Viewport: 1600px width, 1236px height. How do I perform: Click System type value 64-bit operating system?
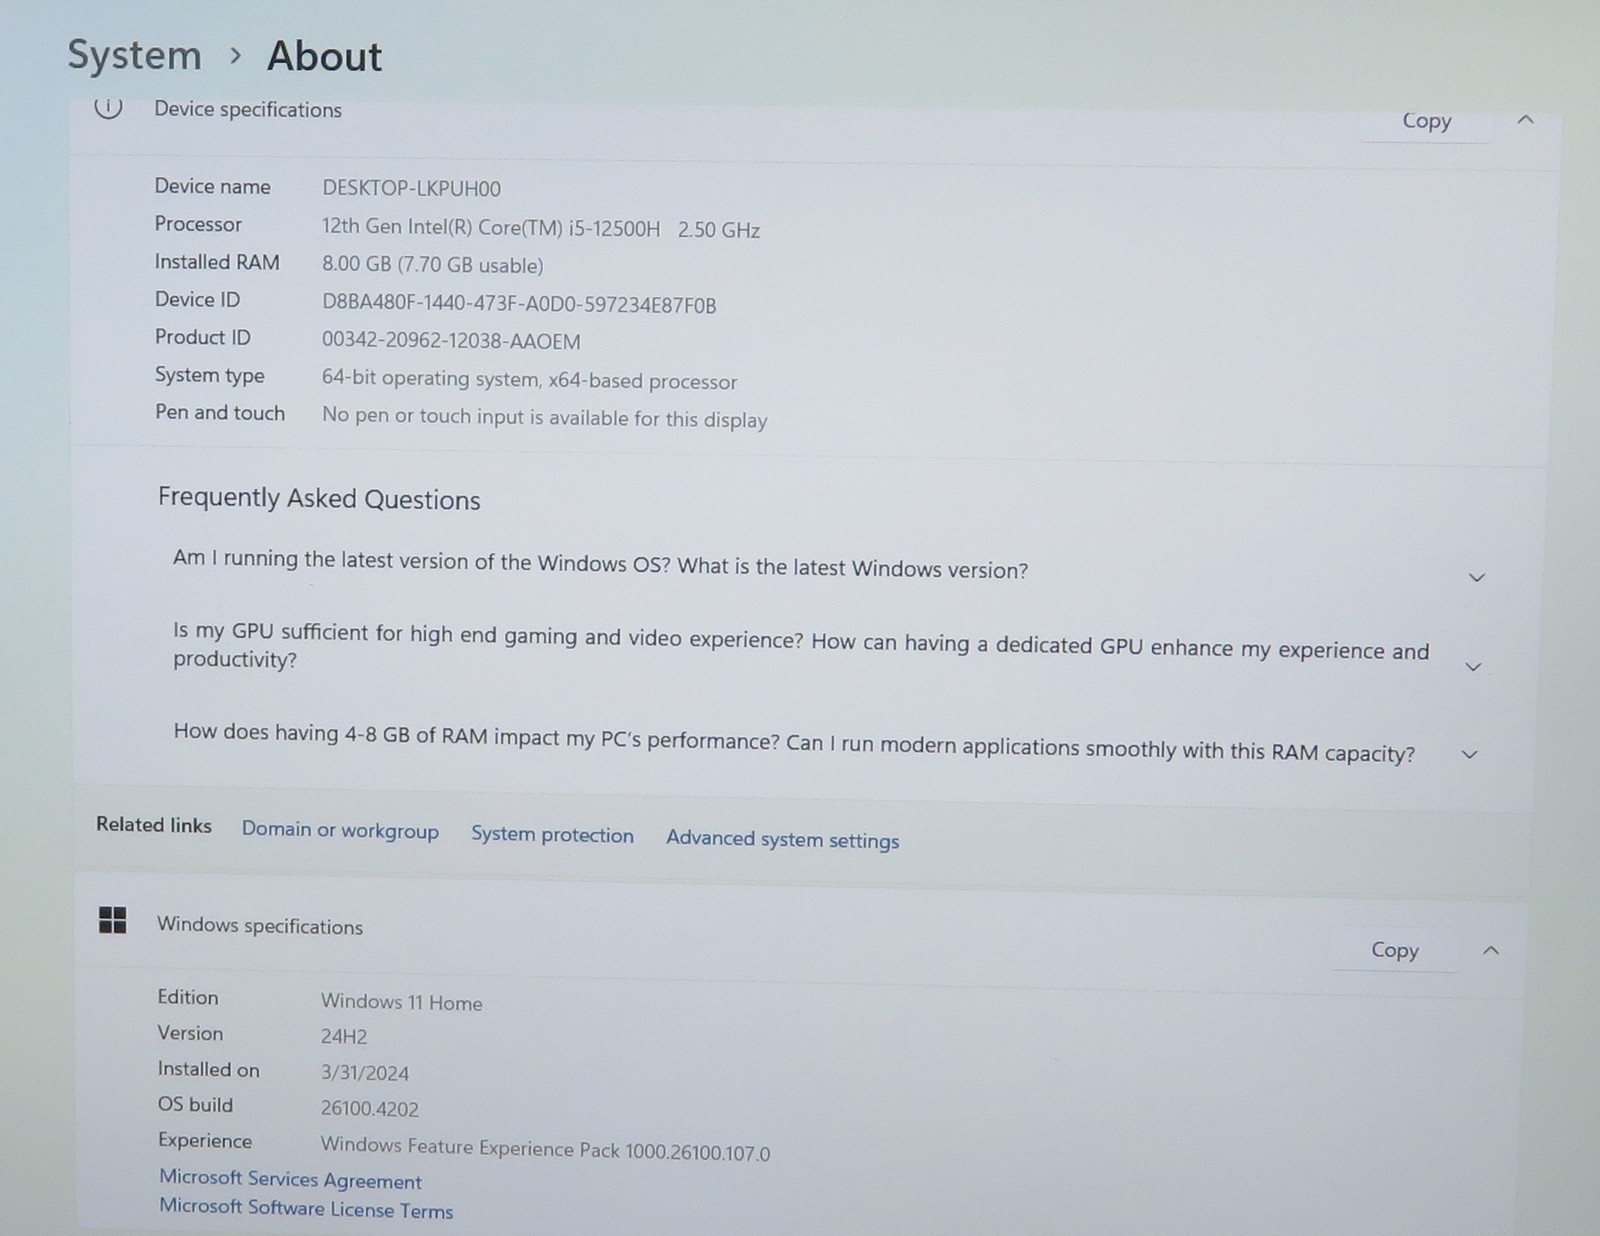pyautogui.click(x=529, y=380)
